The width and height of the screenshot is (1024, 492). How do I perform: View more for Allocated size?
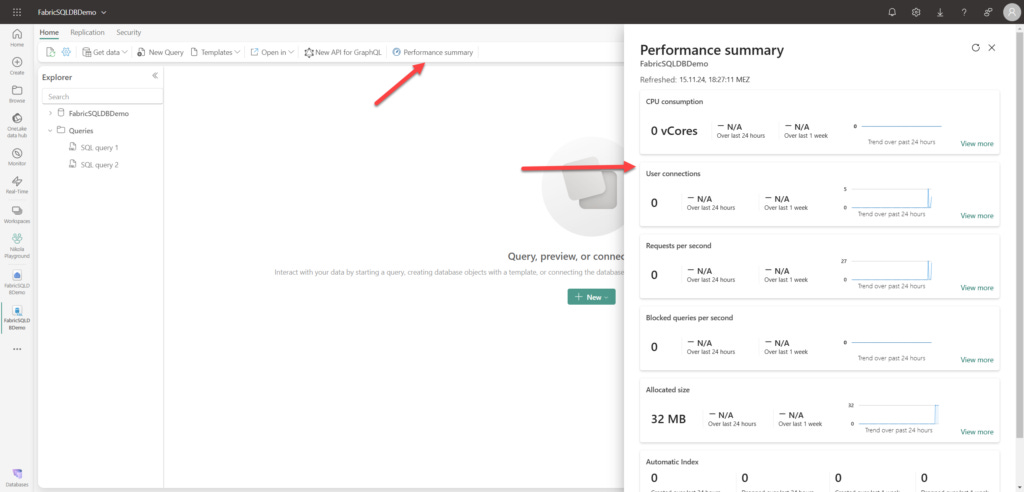click(x=977, y=432)
